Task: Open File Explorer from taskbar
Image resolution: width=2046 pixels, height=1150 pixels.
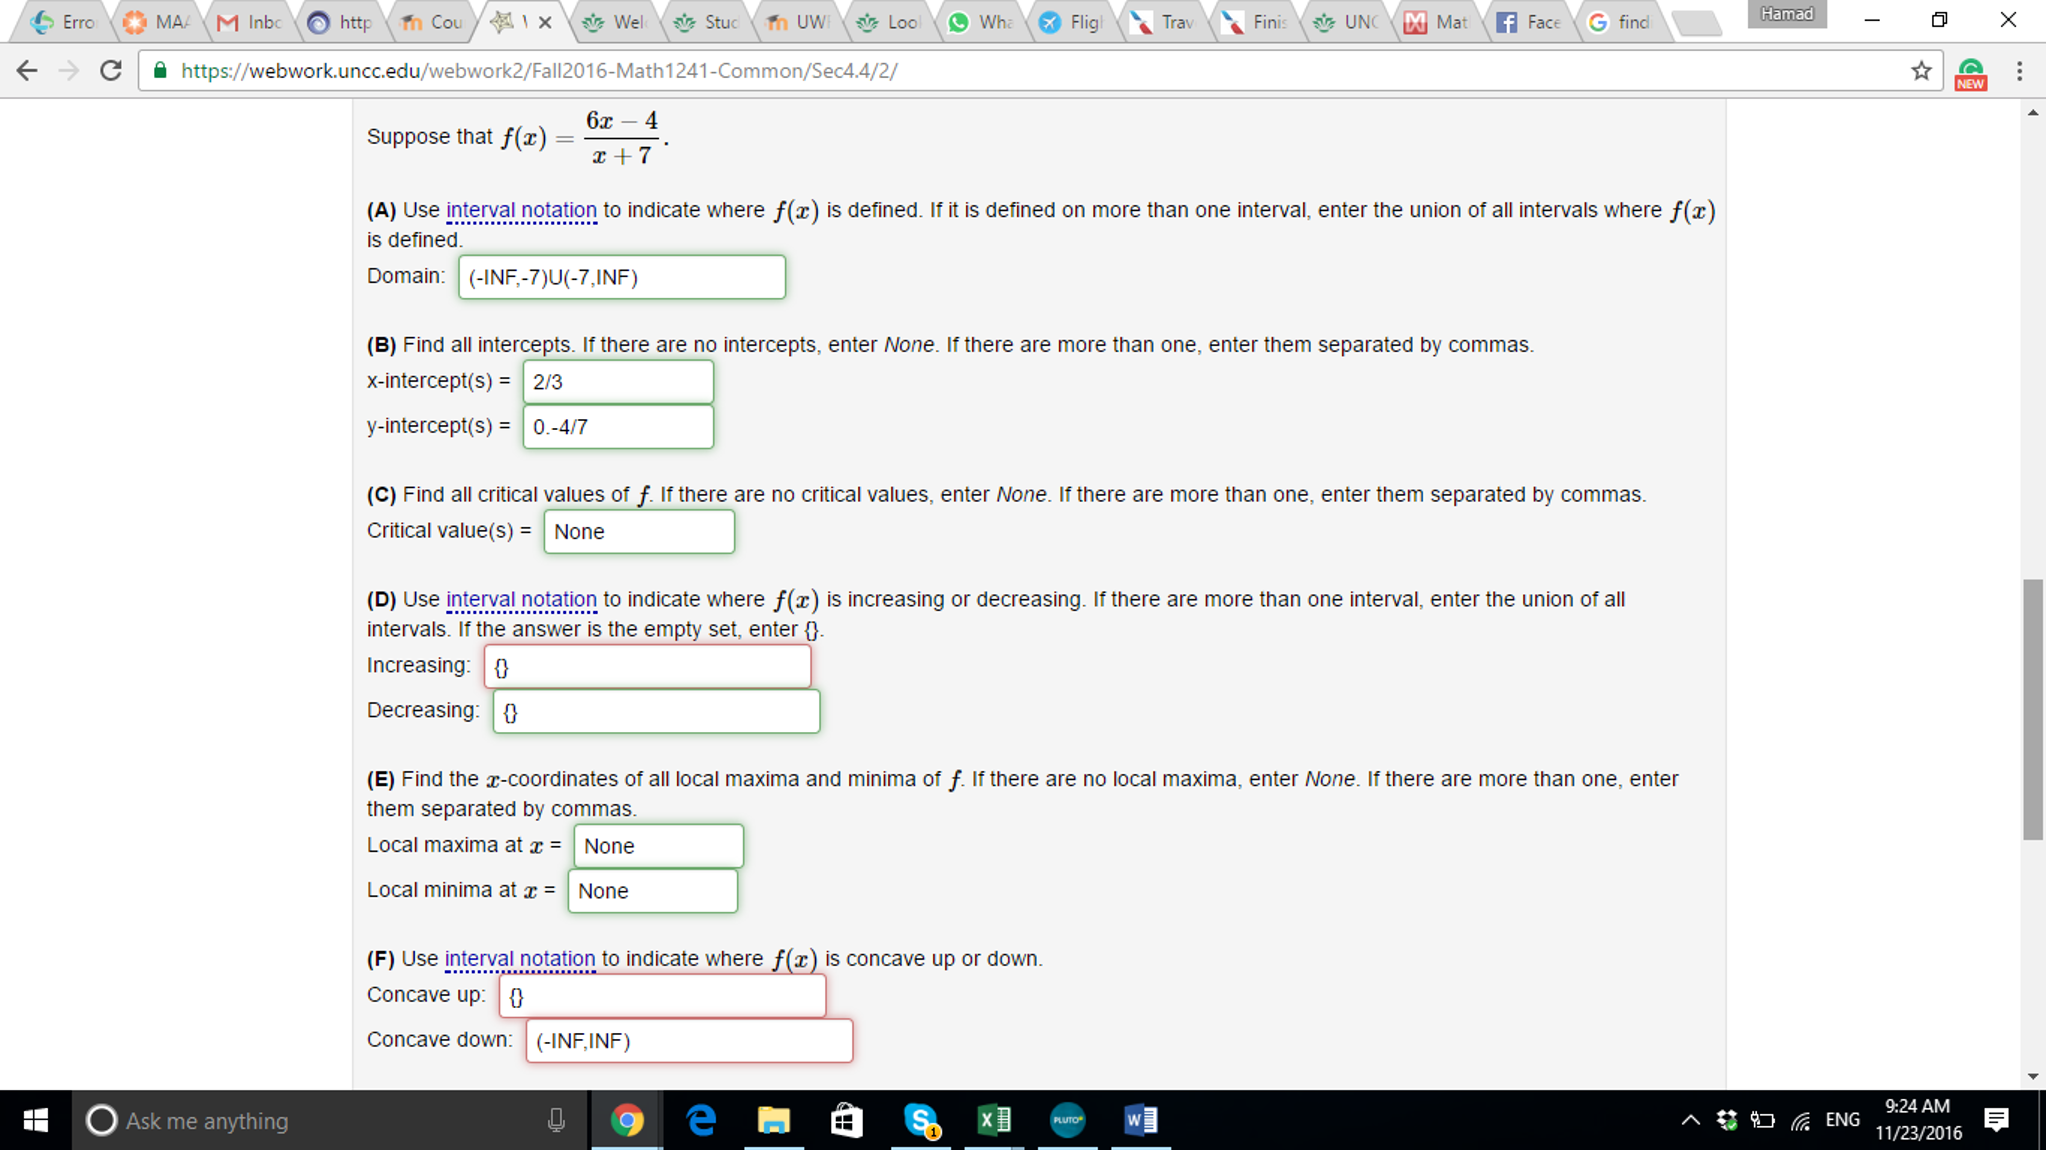Action: [x=773, y=1120]
